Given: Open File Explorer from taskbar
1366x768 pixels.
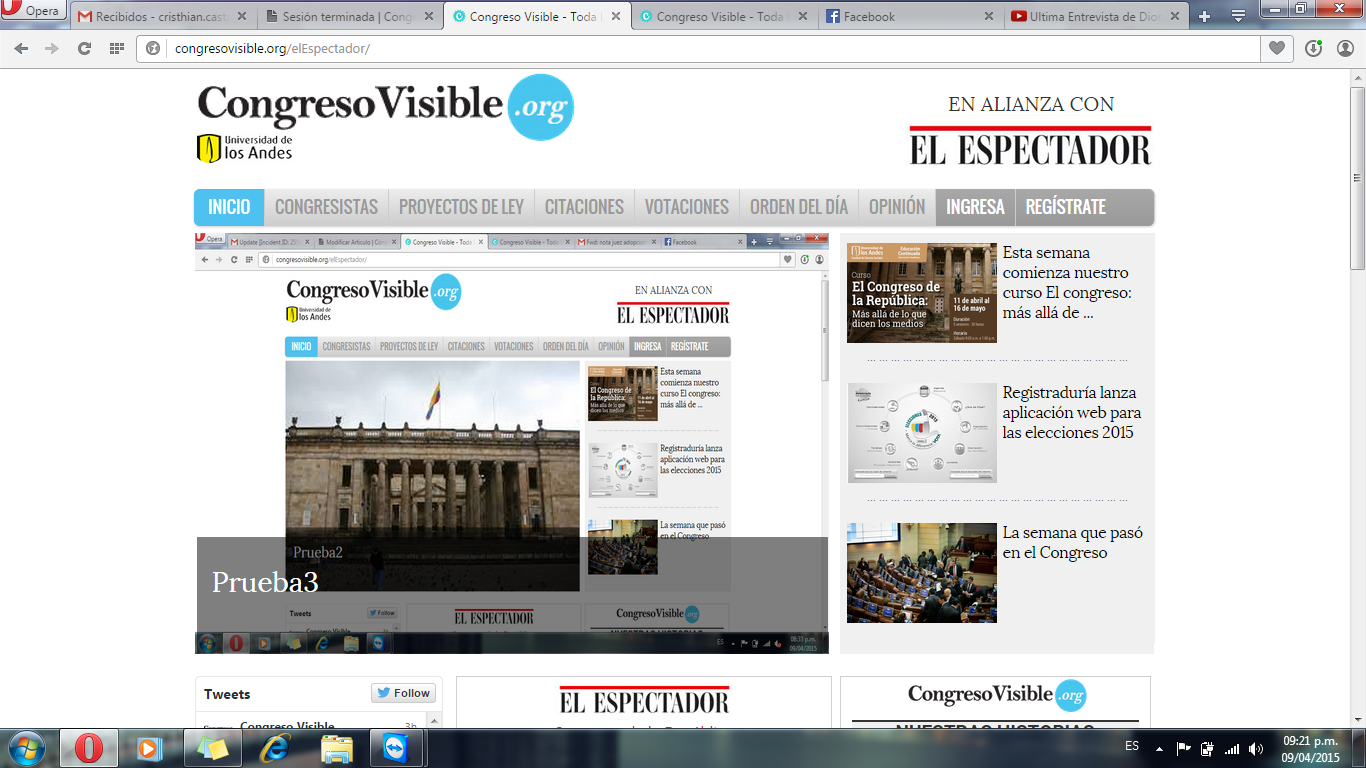Looking at the screenshot, I should 336,748.
